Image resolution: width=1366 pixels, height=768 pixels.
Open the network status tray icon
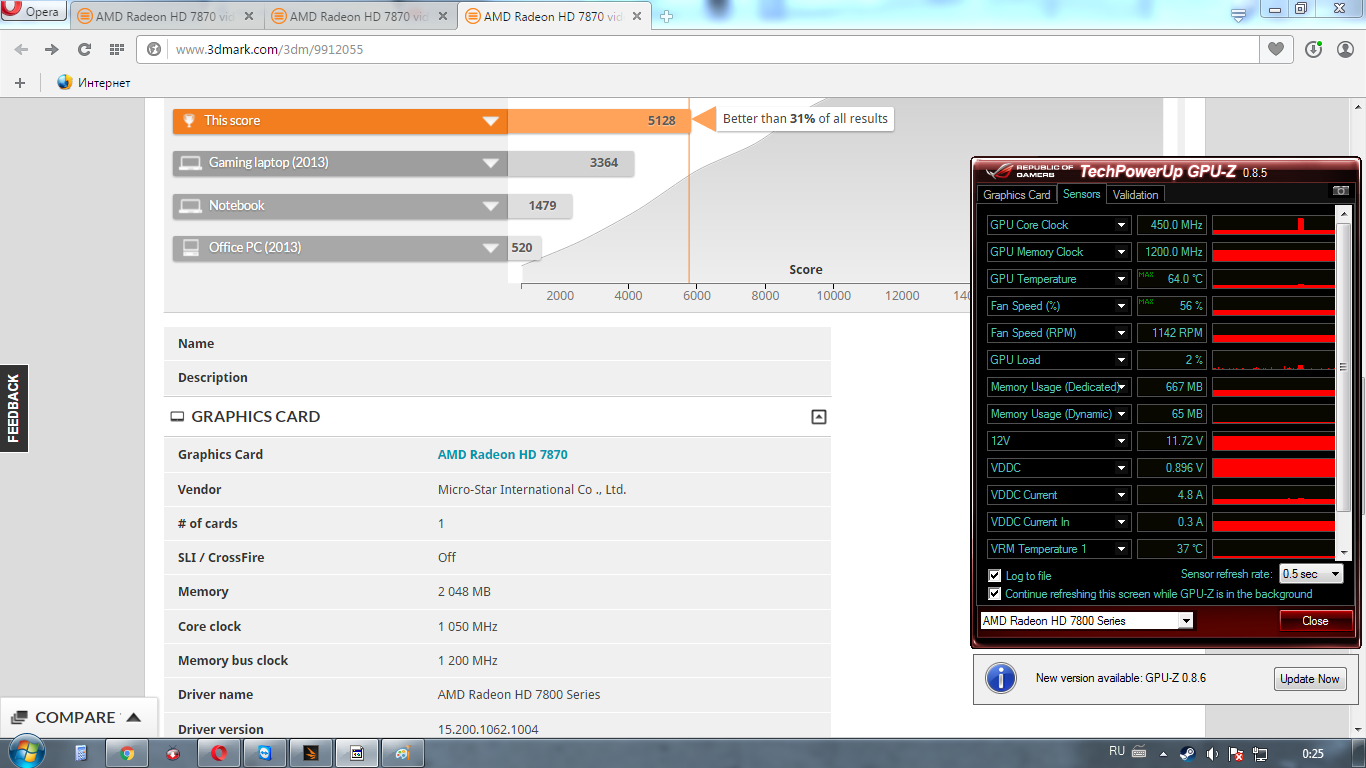click(x=1260, y=753)
